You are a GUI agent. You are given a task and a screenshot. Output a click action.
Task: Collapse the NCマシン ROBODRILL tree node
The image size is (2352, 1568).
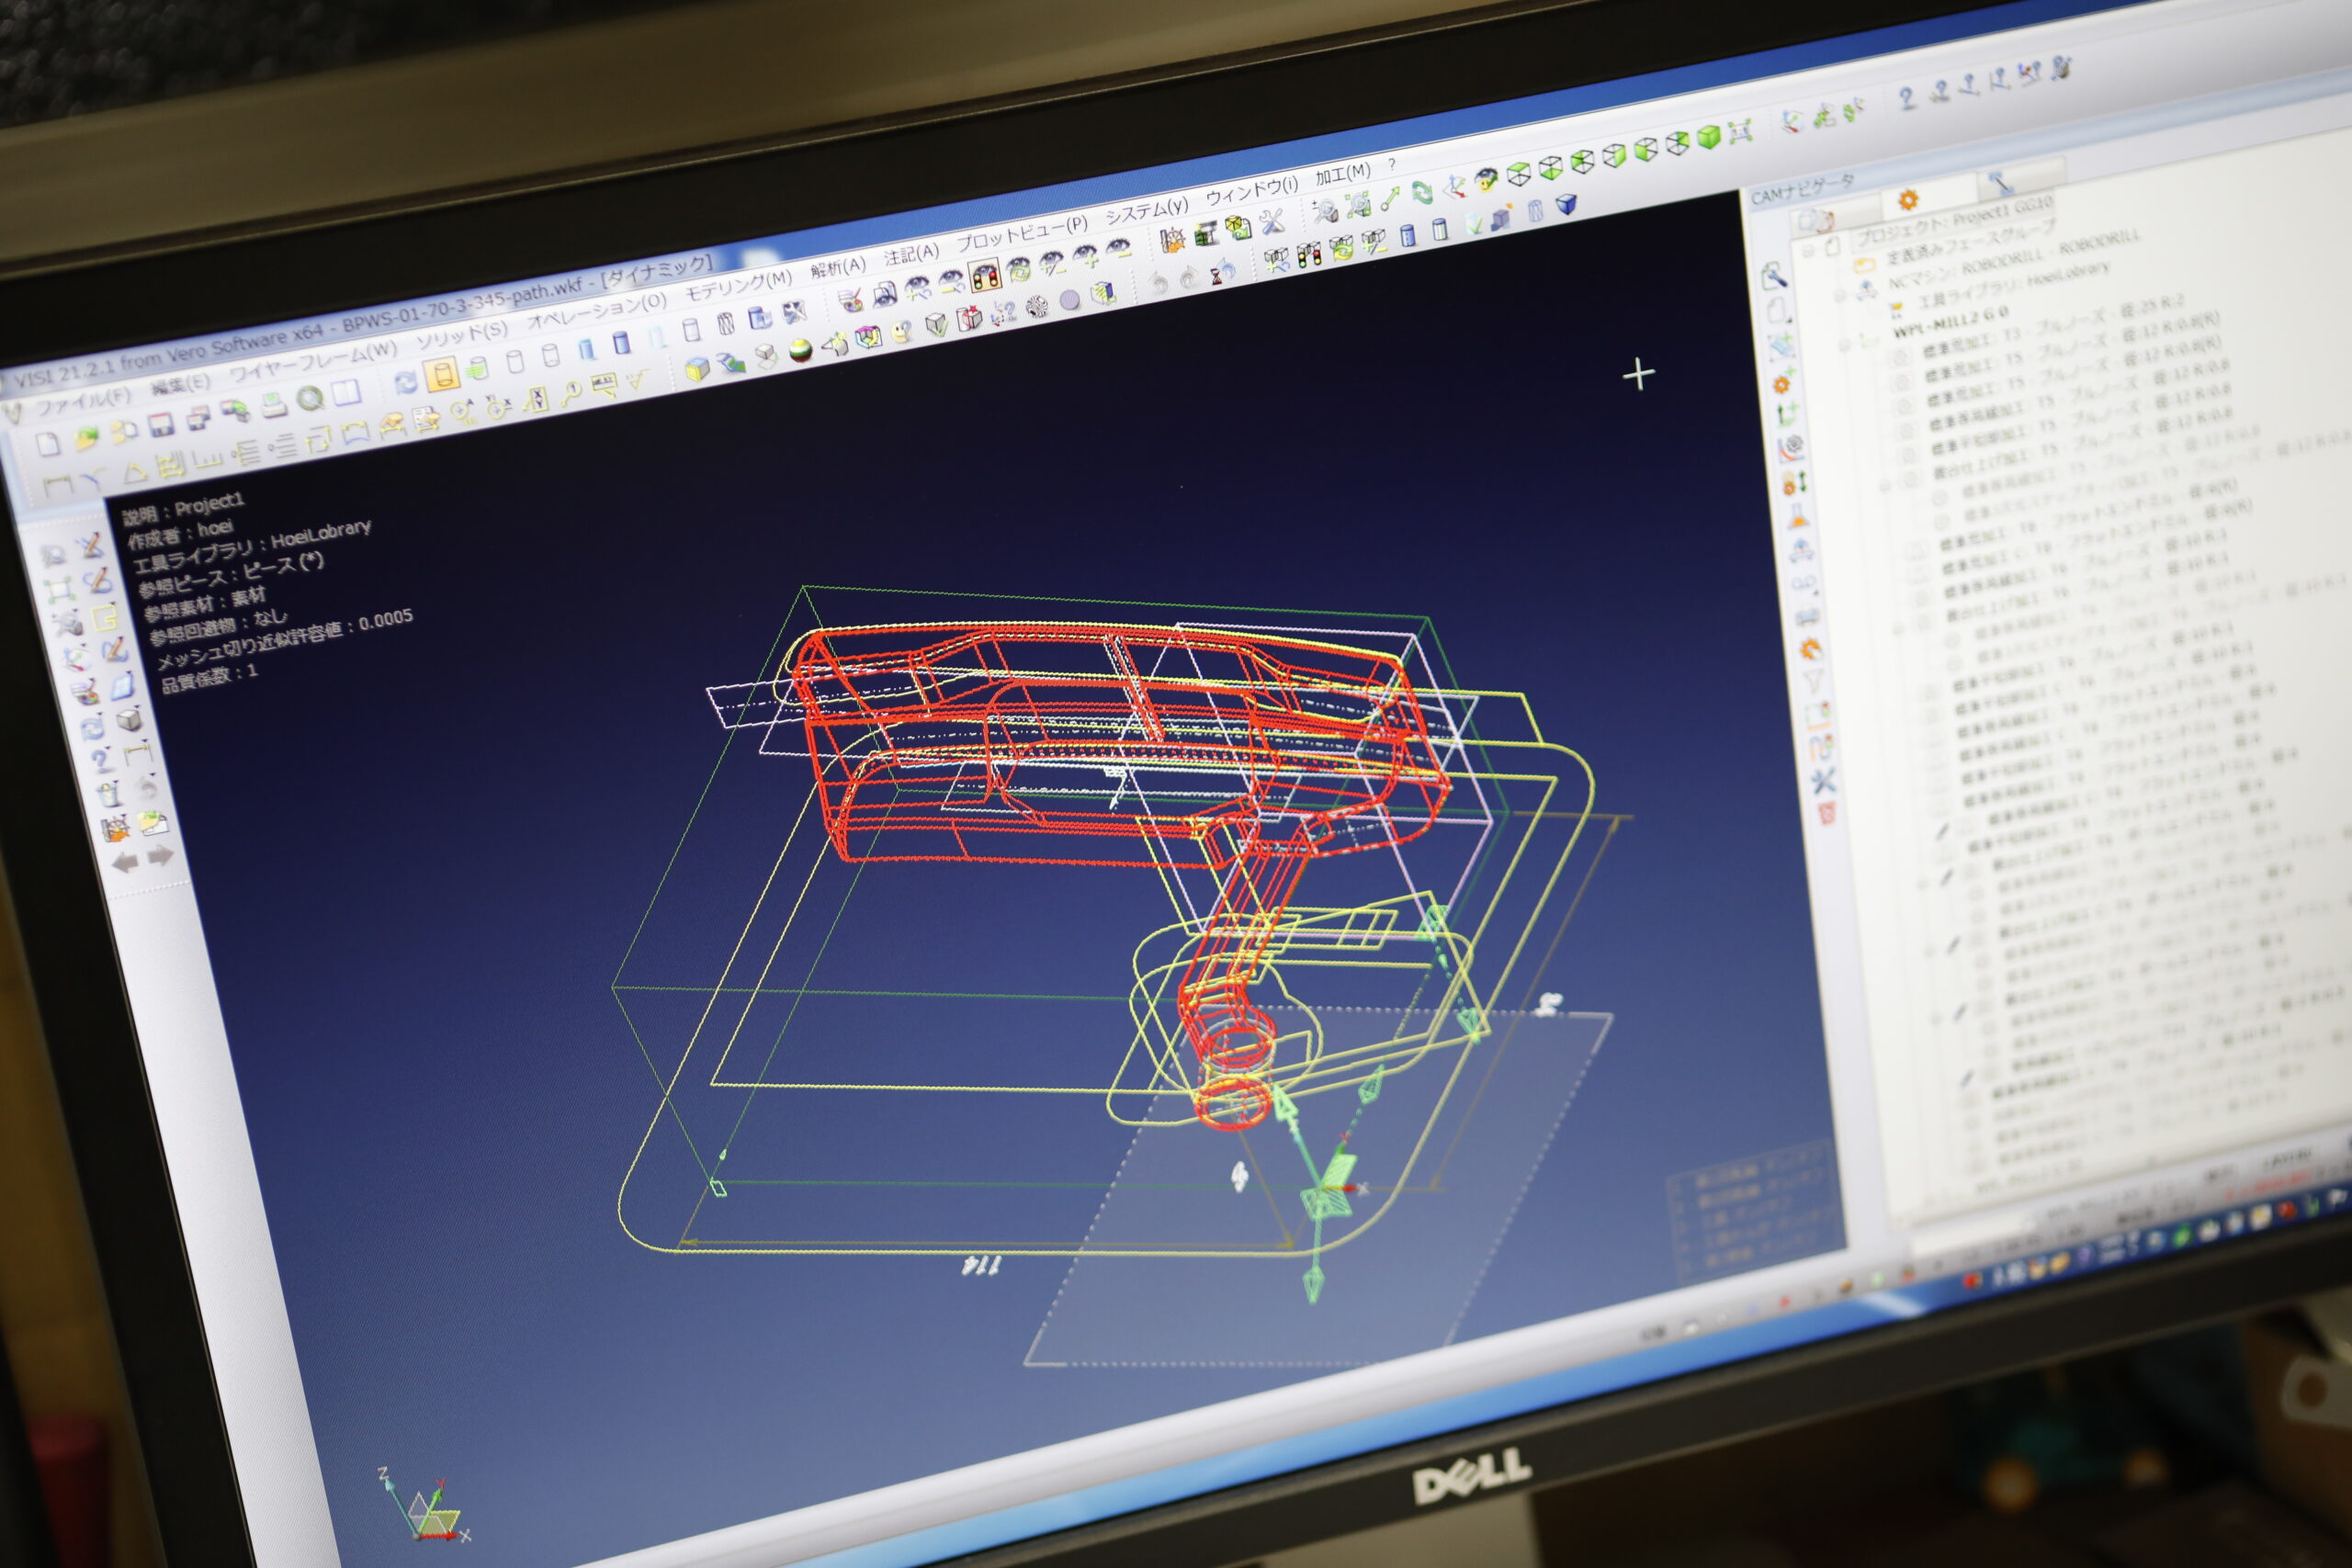[1838, 296]
